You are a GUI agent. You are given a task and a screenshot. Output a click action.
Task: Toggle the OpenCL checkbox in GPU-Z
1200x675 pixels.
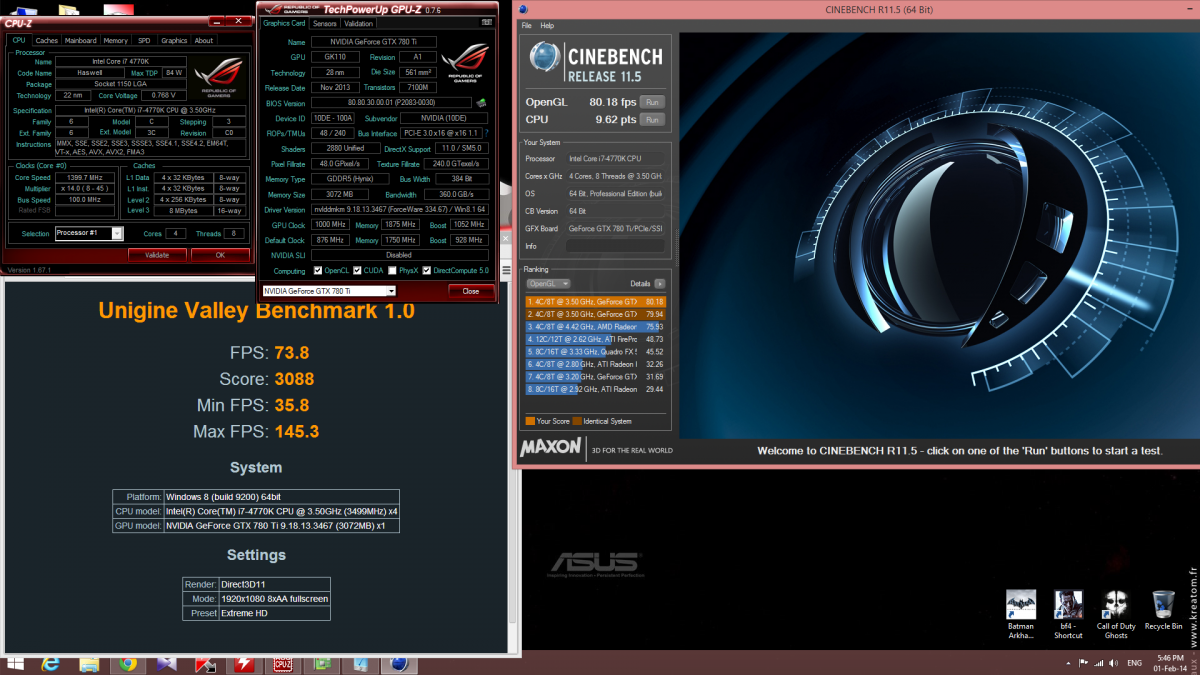pyautogui.click(x=316, y=270)
